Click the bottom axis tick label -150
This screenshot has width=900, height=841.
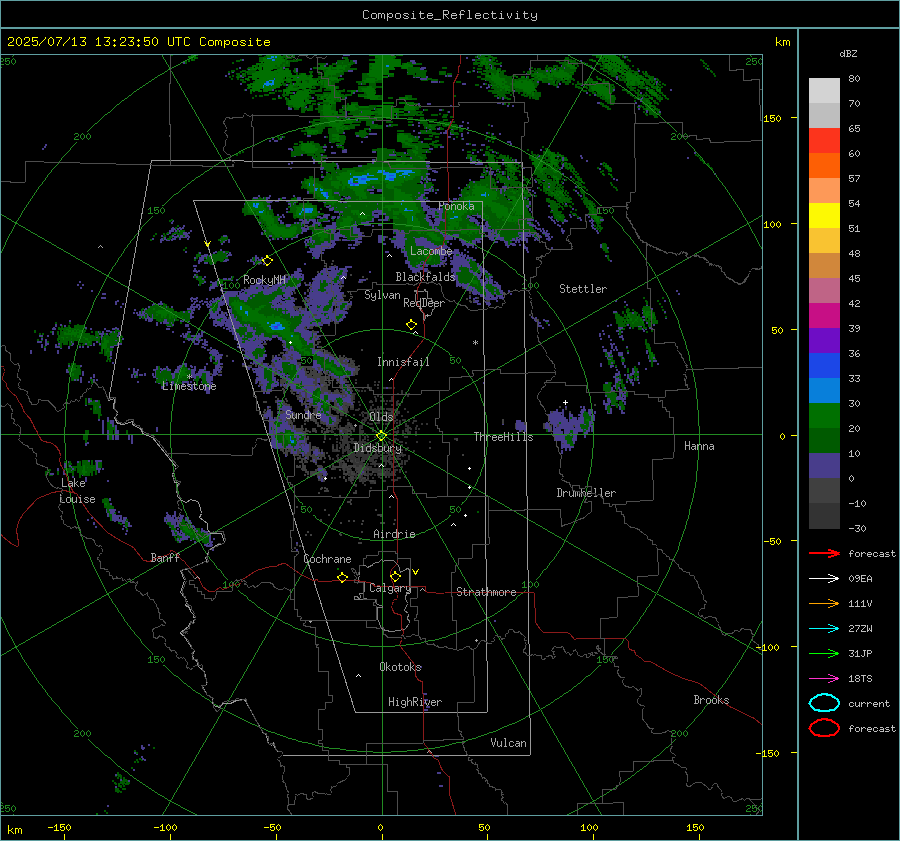click(59, 827)
